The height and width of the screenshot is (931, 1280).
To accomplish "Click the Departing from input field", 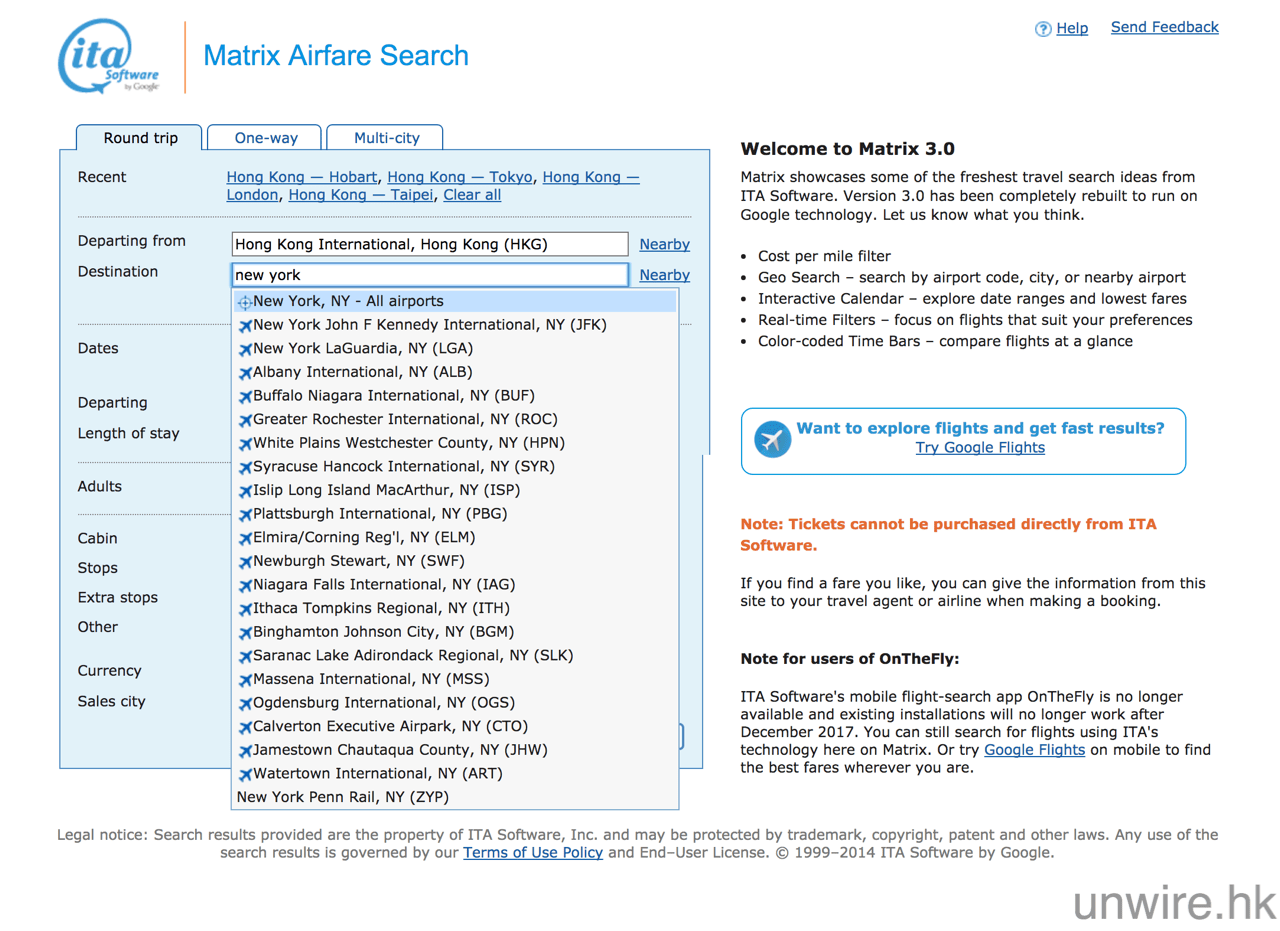I will click(429, 244).
